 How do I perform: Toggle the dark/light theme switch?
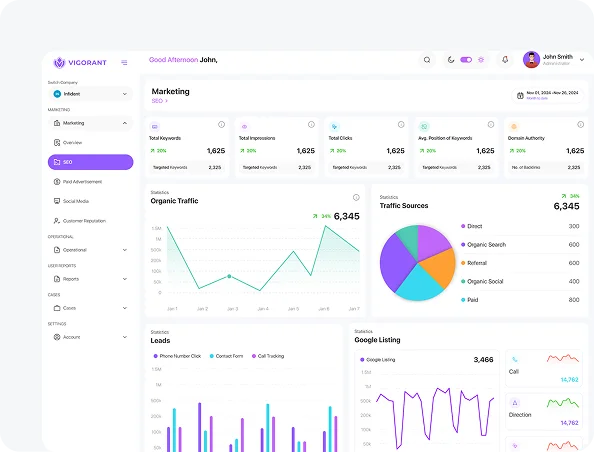466,60
